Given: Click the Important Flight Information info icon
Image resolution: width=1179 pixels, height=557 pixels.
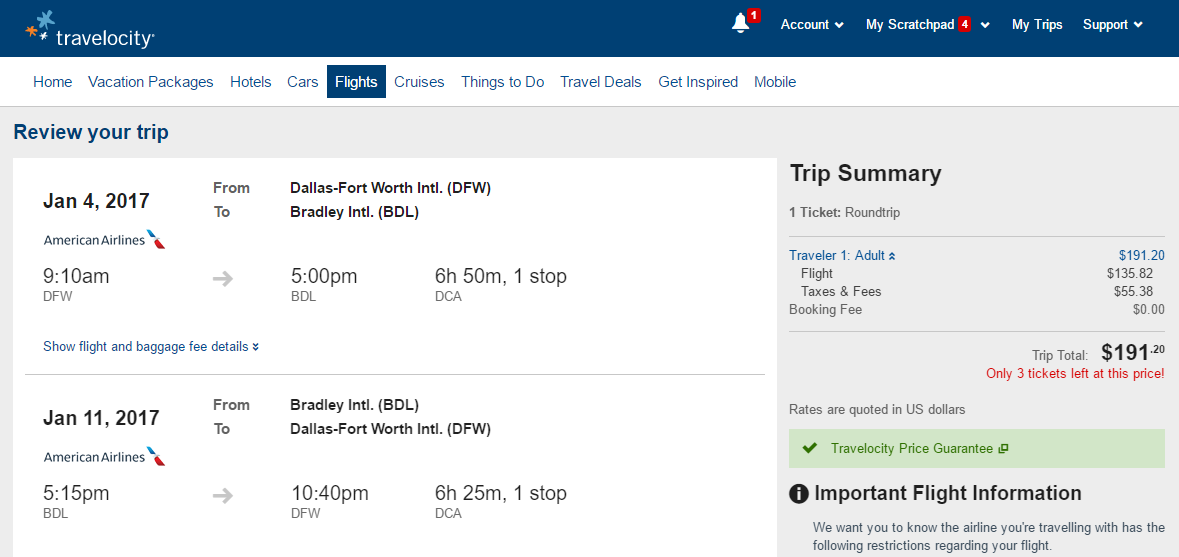Looking at the screenshot, I should pyautogui.click(x=799, y=494).
